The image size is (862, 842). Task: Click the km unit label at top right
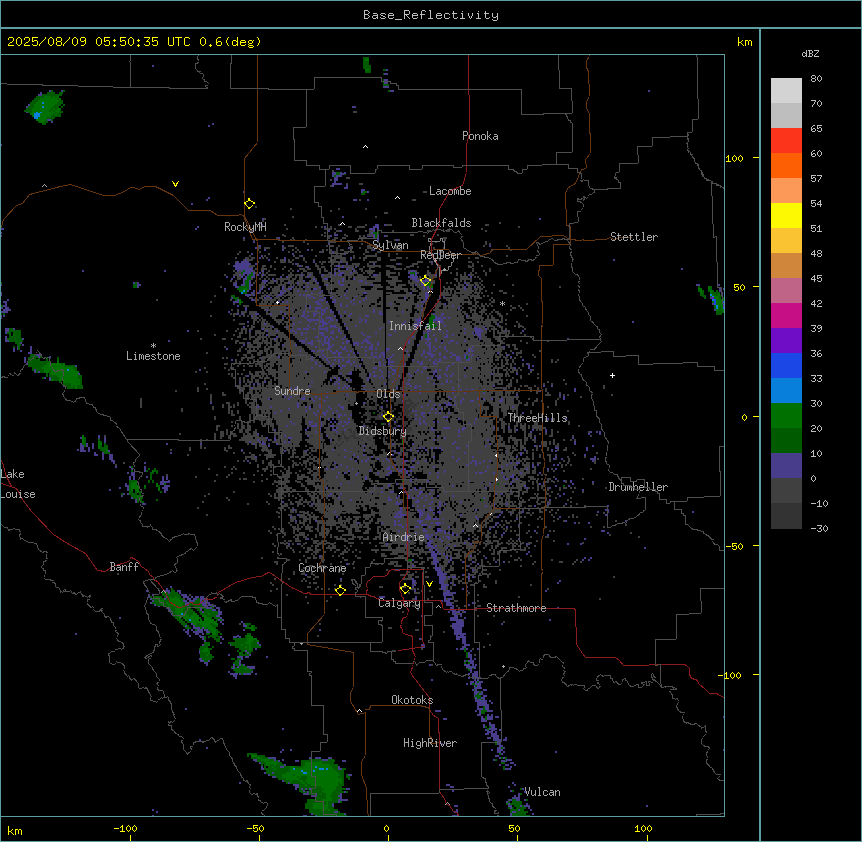[x=744, y=42]
